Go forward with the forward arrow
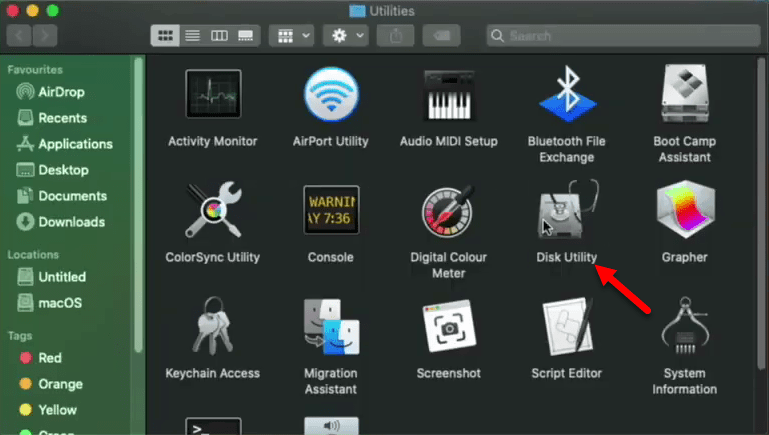 click(x=45, y=35)
